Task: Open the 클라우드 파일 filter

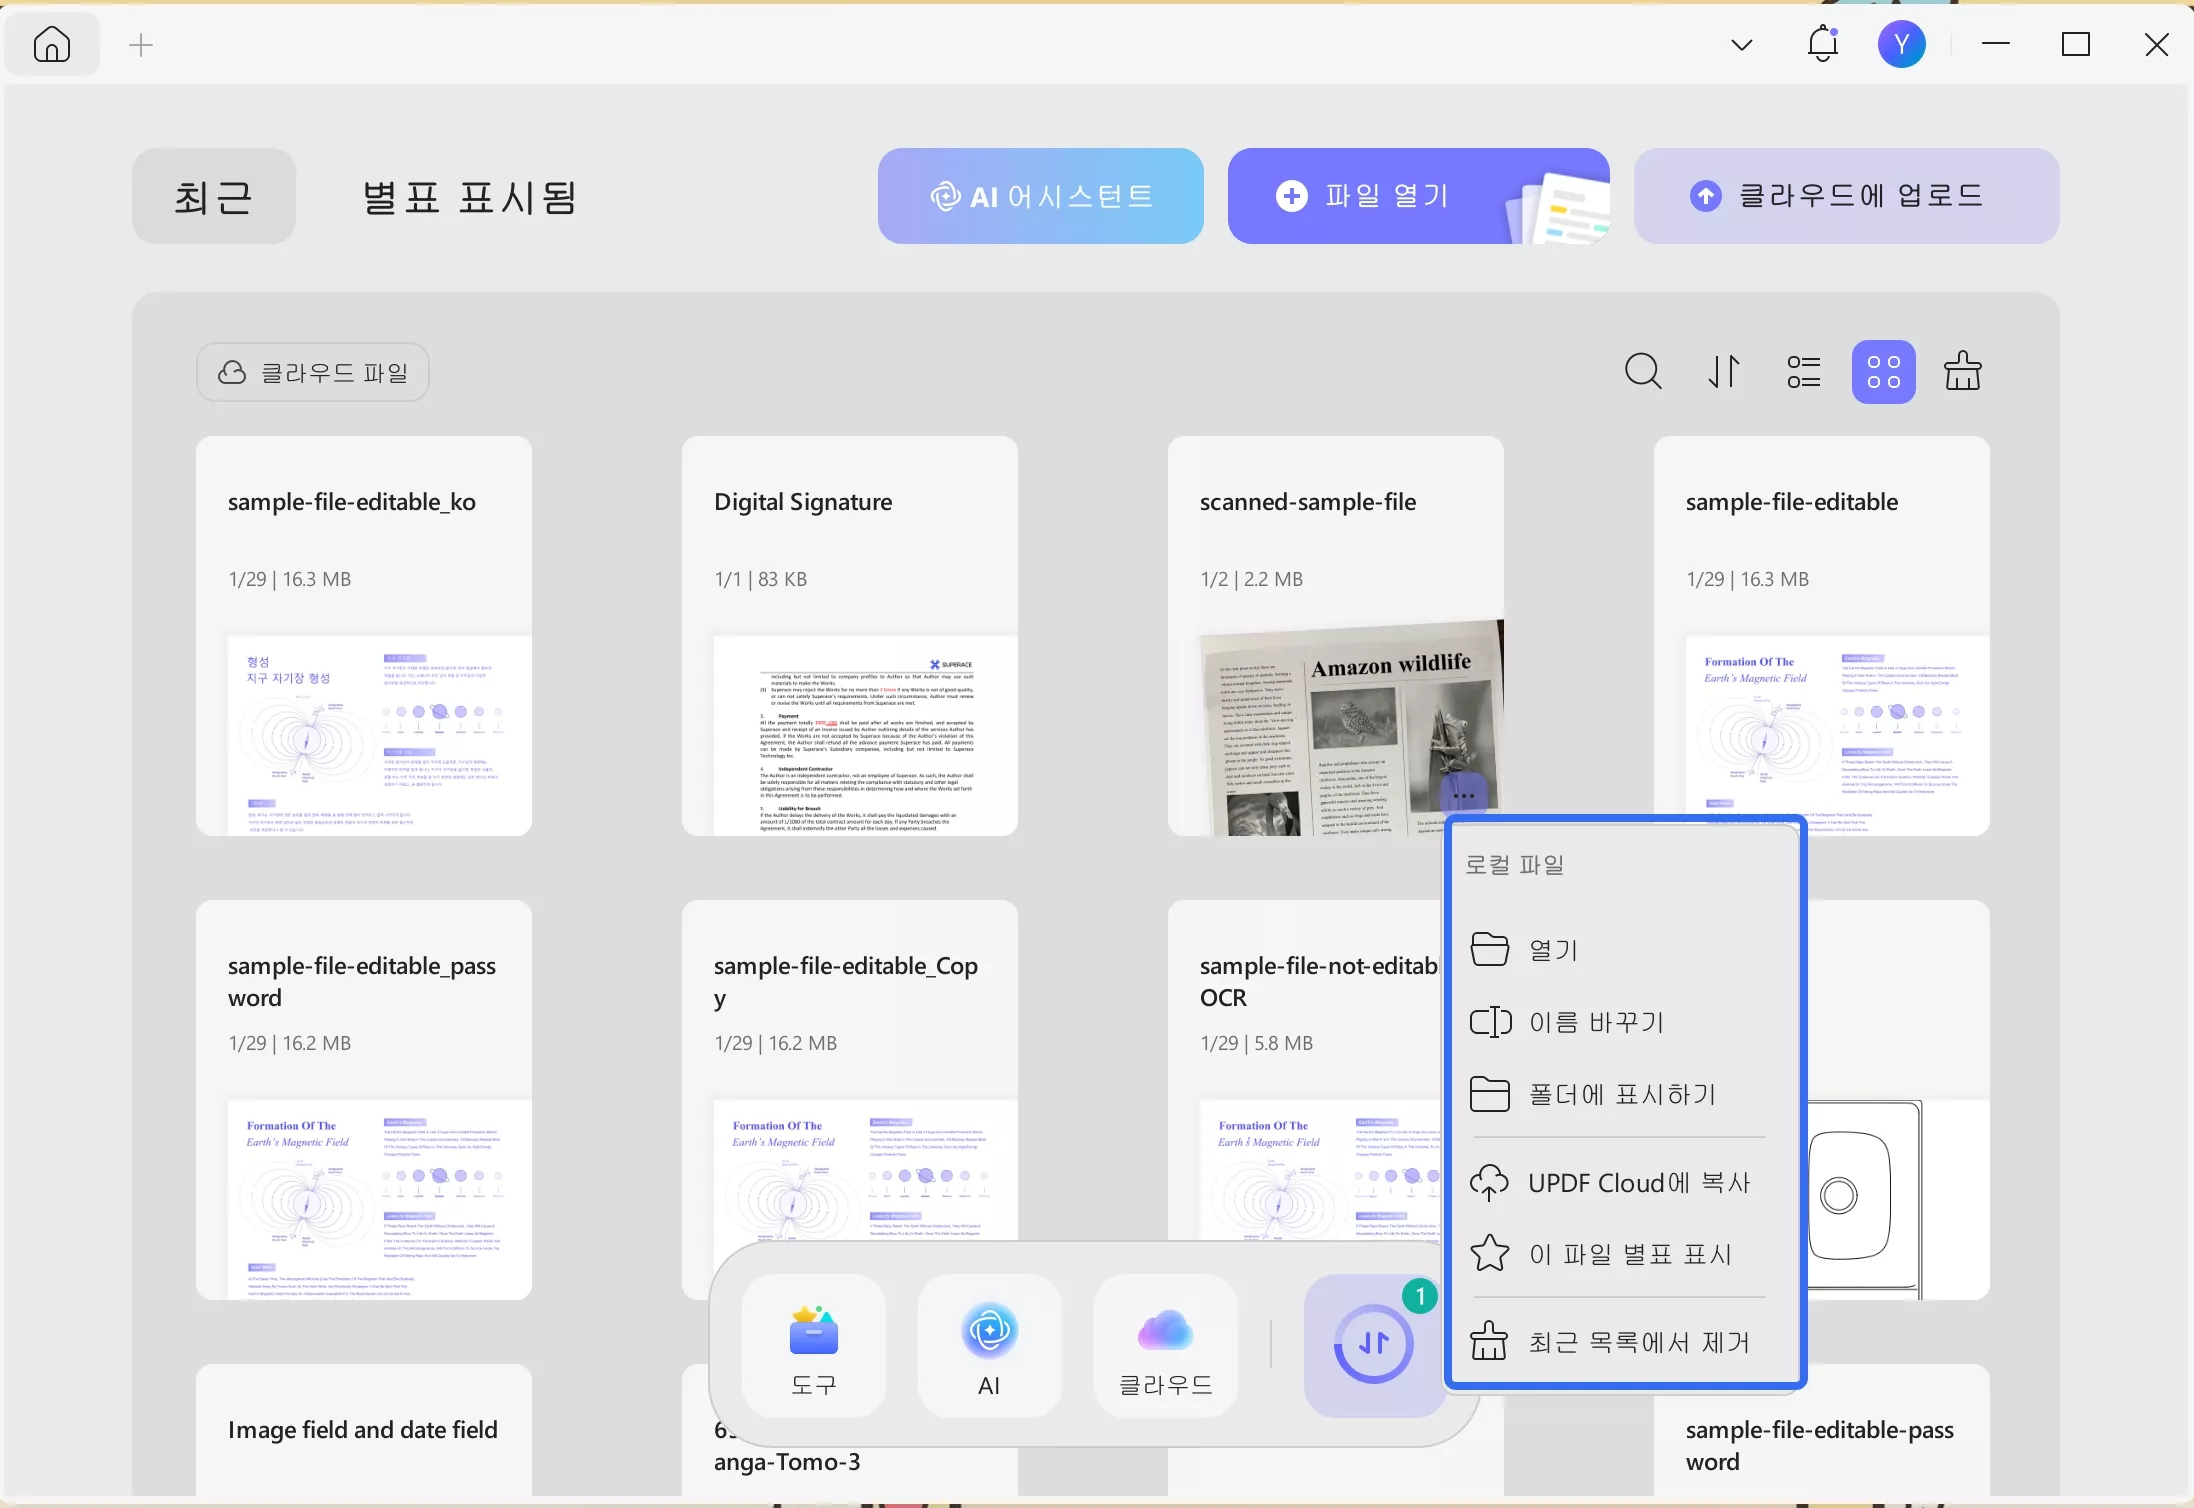Action: click(313, 372)
